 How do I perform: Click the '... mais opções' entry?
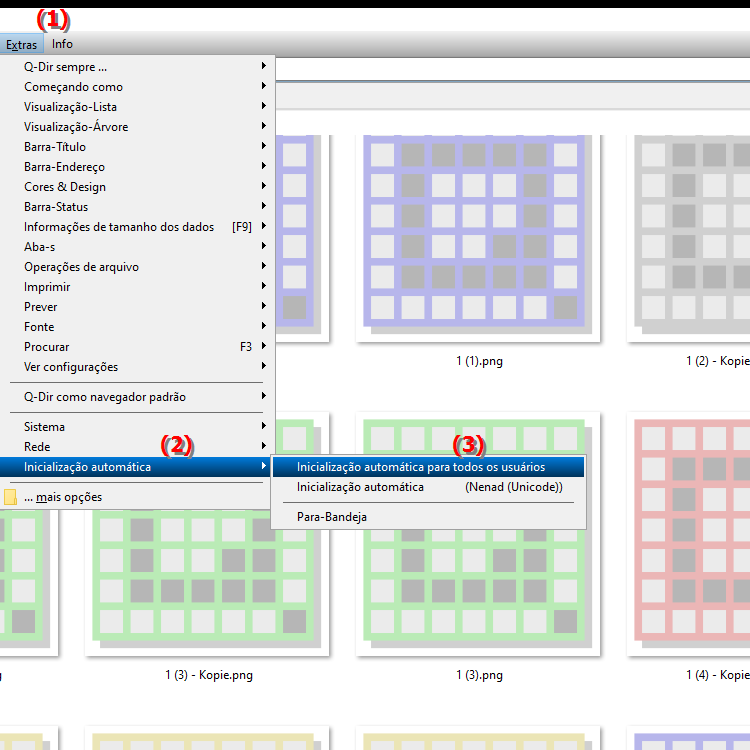[137, 497]
